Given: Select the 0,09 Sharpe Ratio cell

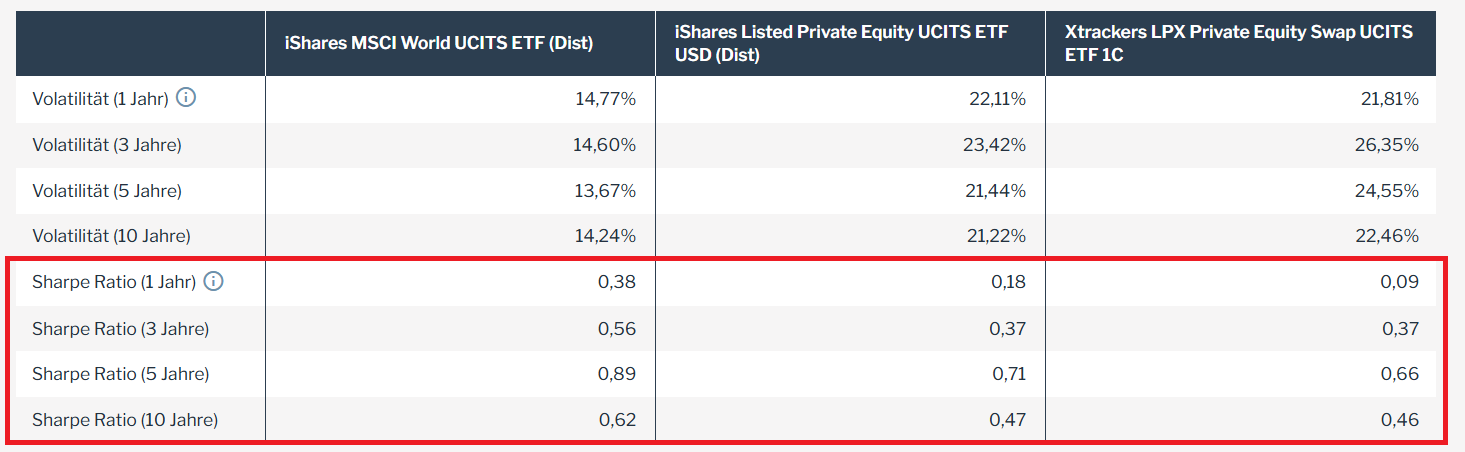Looking at the screenshot, I should [1400, 282].
